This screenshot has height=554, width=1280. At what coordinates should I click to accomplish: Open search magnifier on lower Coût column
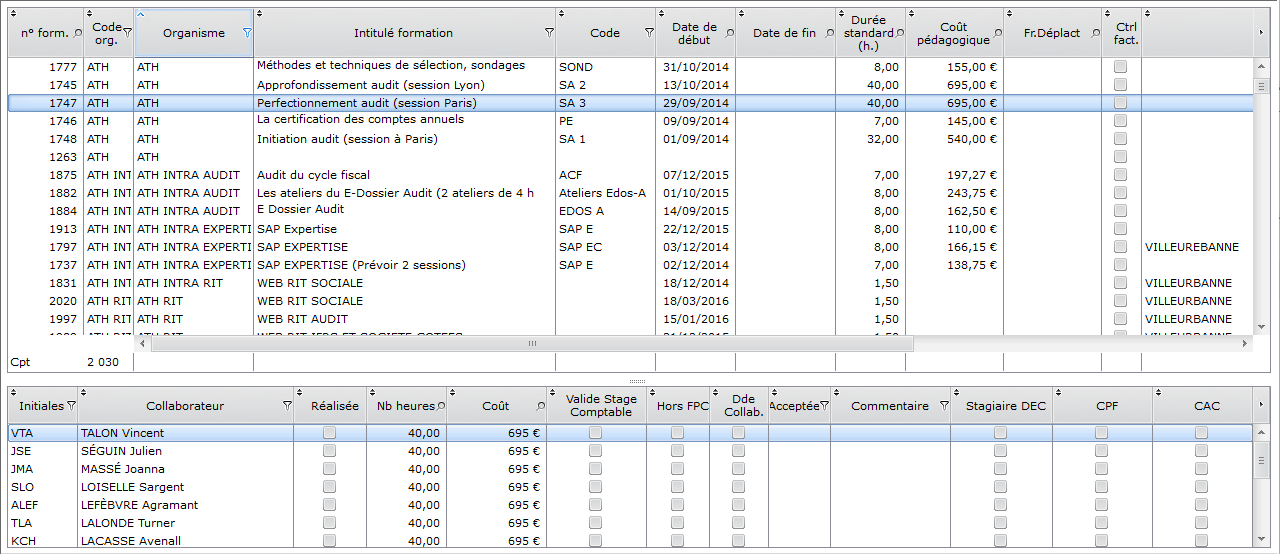pos(541,406)
